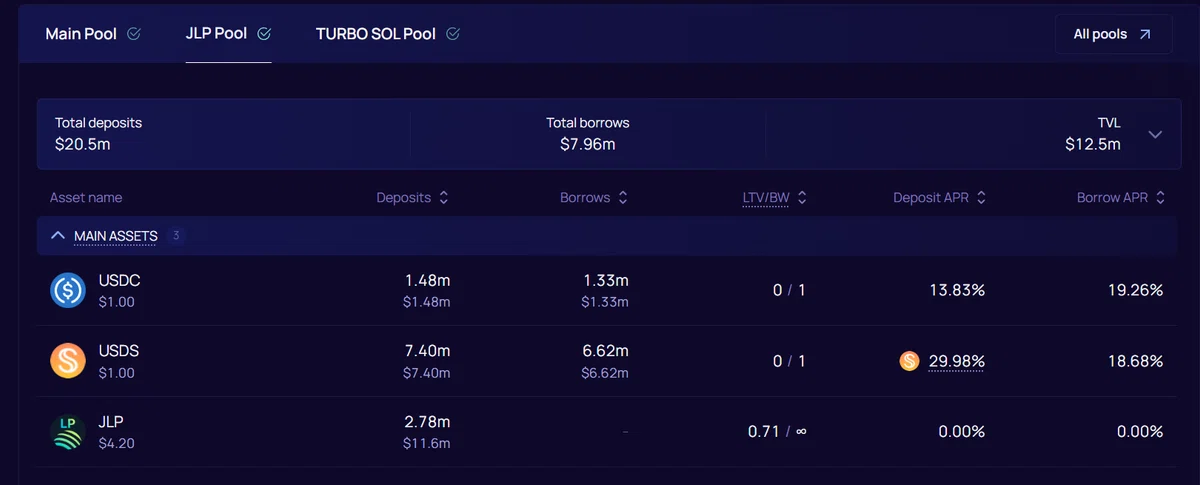The height and width of the screenshot is (485, 1200).
Task: Click USDC deposit APR 13.83%
Action: click(957, 290)
